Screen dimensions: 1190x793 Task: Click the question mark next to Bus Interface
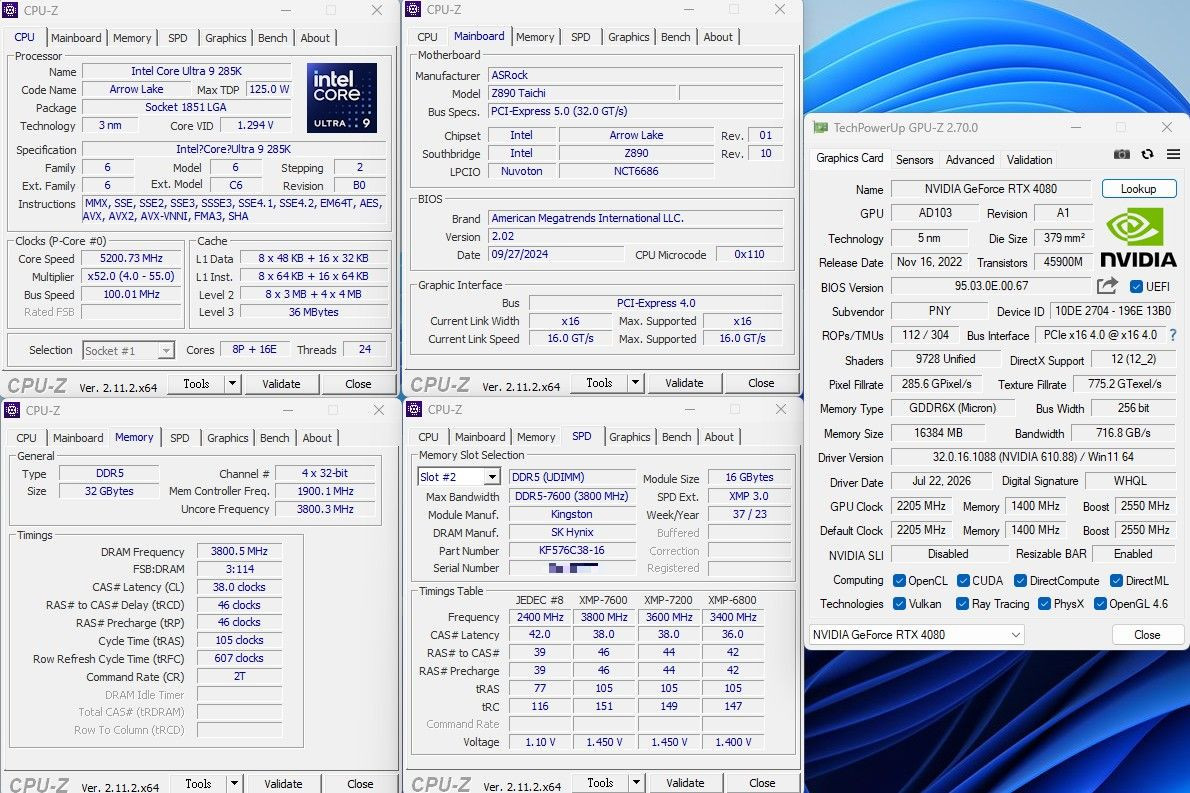tap(1173, 335)
